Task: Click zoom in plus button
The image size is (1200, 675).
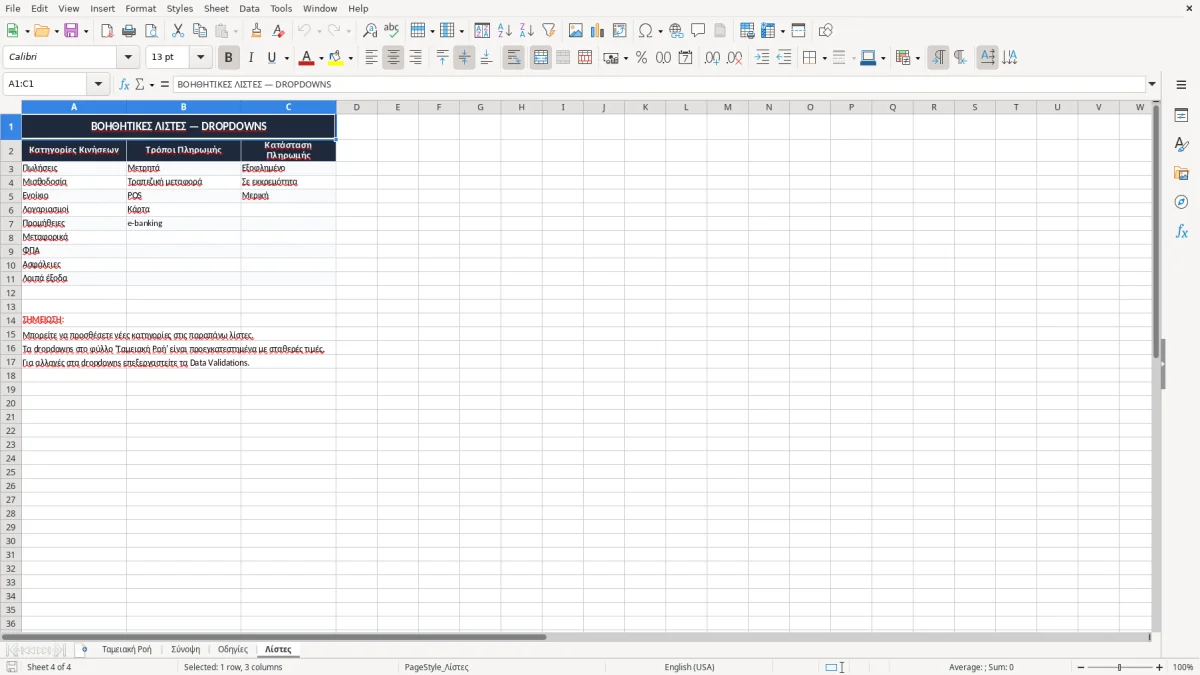Action: pos(1160,667)
